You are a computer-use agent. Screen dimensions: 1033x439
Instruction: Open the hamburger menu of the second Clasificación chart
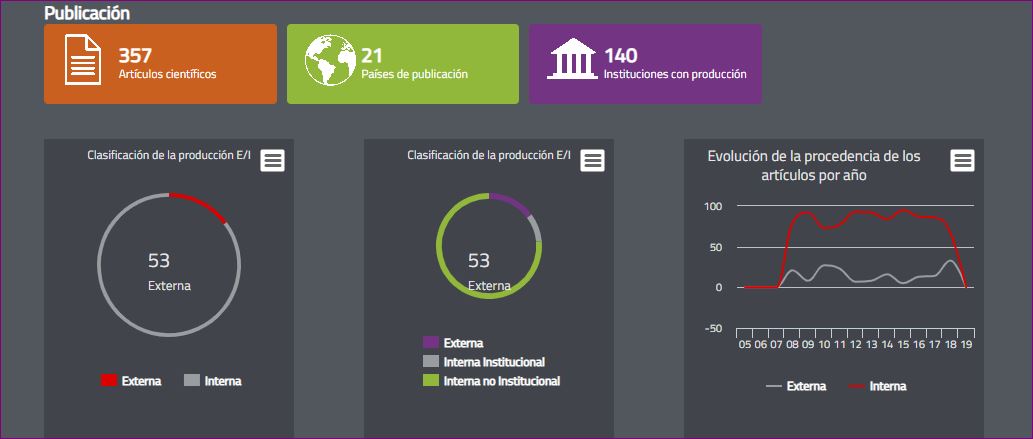pos(592,160)
